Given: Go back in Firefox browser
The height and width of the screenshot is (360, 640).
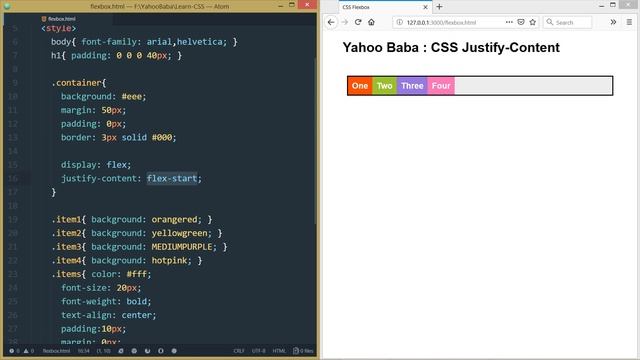Looking at the screenshot, I should click(331, 22).
